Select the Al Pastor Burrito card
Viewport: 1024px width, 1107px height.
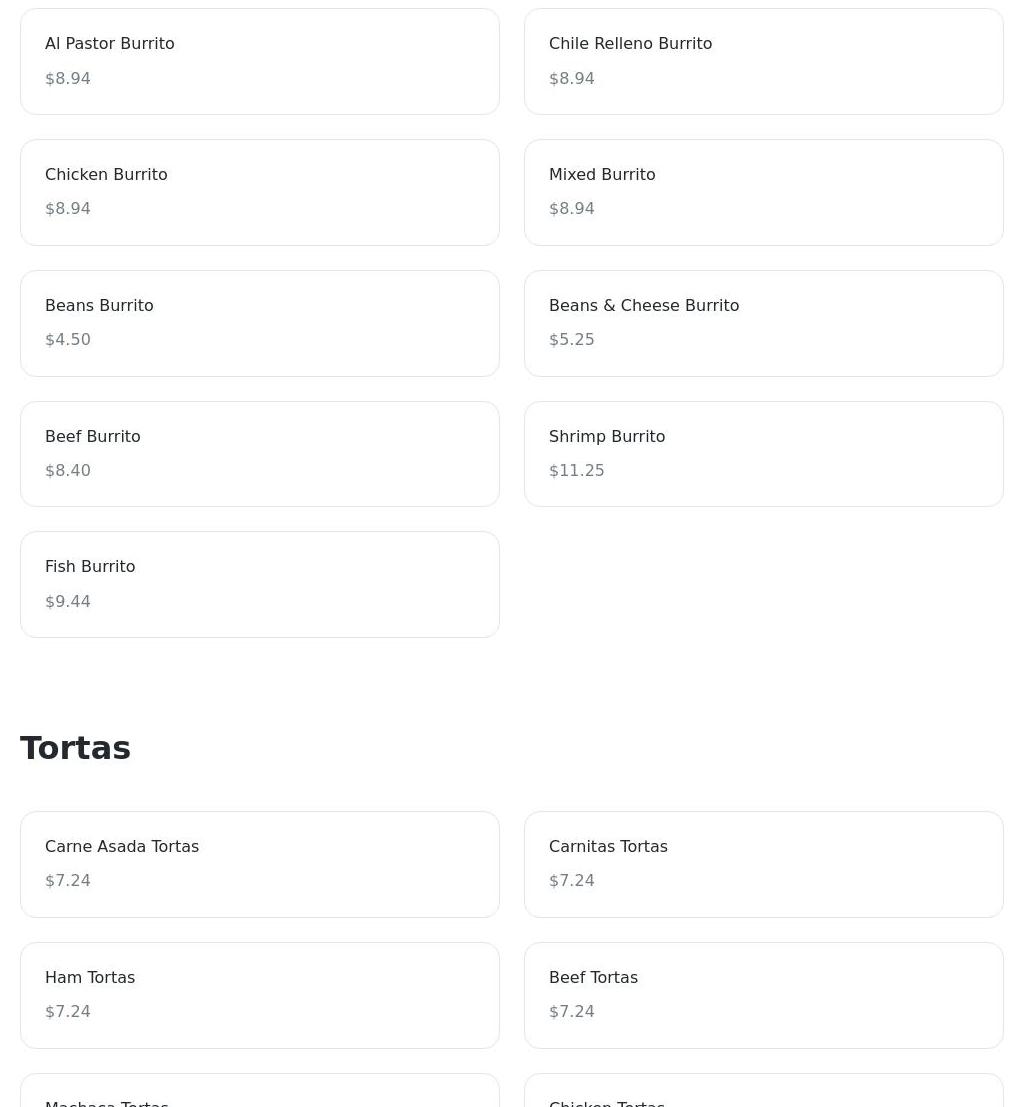coord(260,61)
